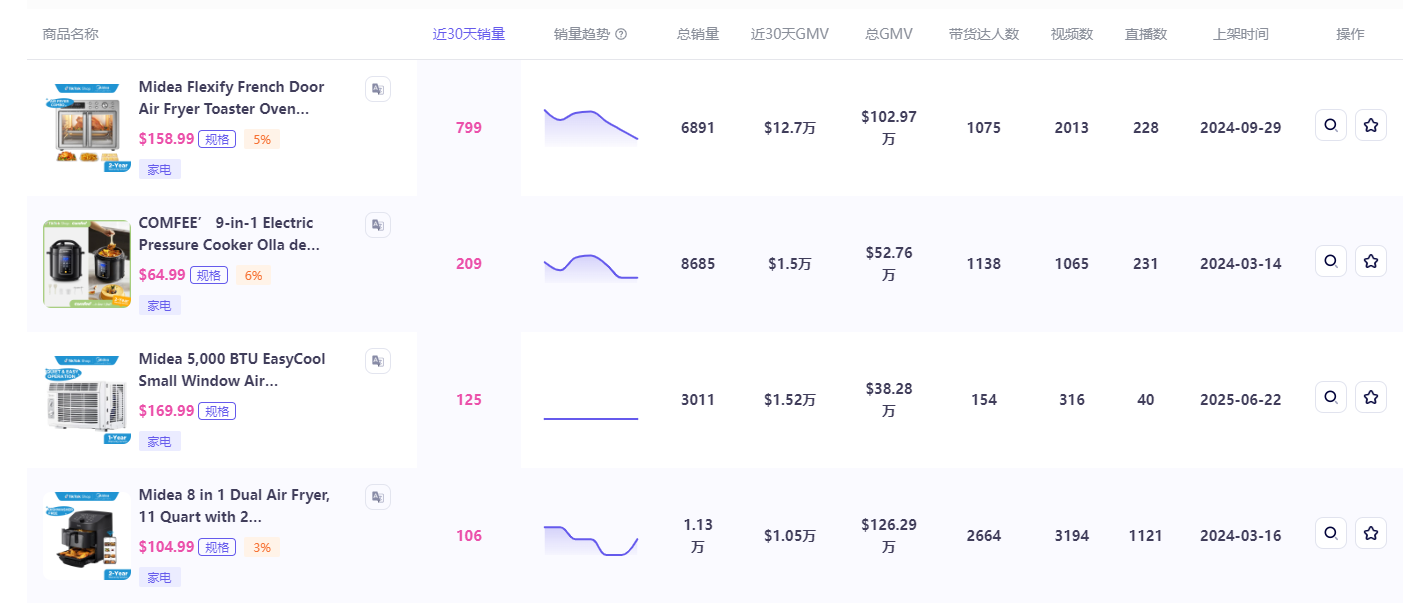The width and height of the screenshot is (1424, 603).
Task: Click the 家电 category tag on the first row
Action: click(x=159, y=169)
